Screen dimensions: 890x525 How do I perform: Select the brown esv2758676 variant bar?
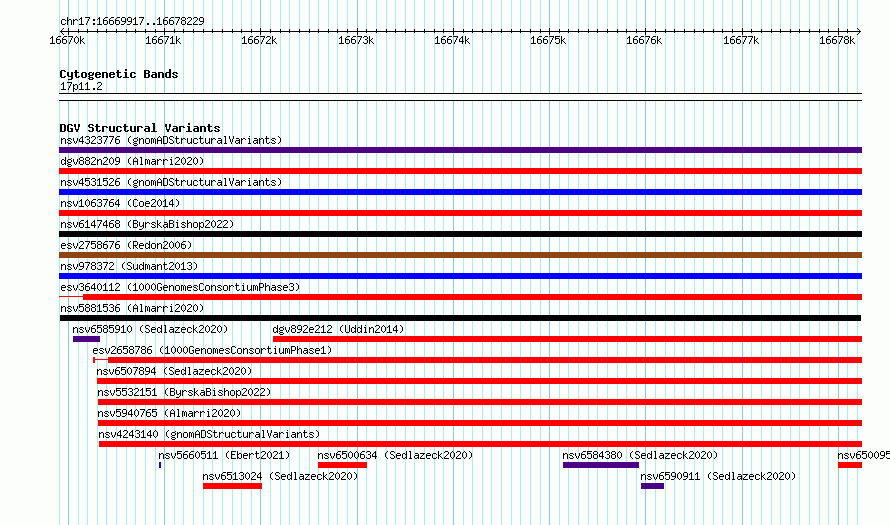[x=460, y=255]
